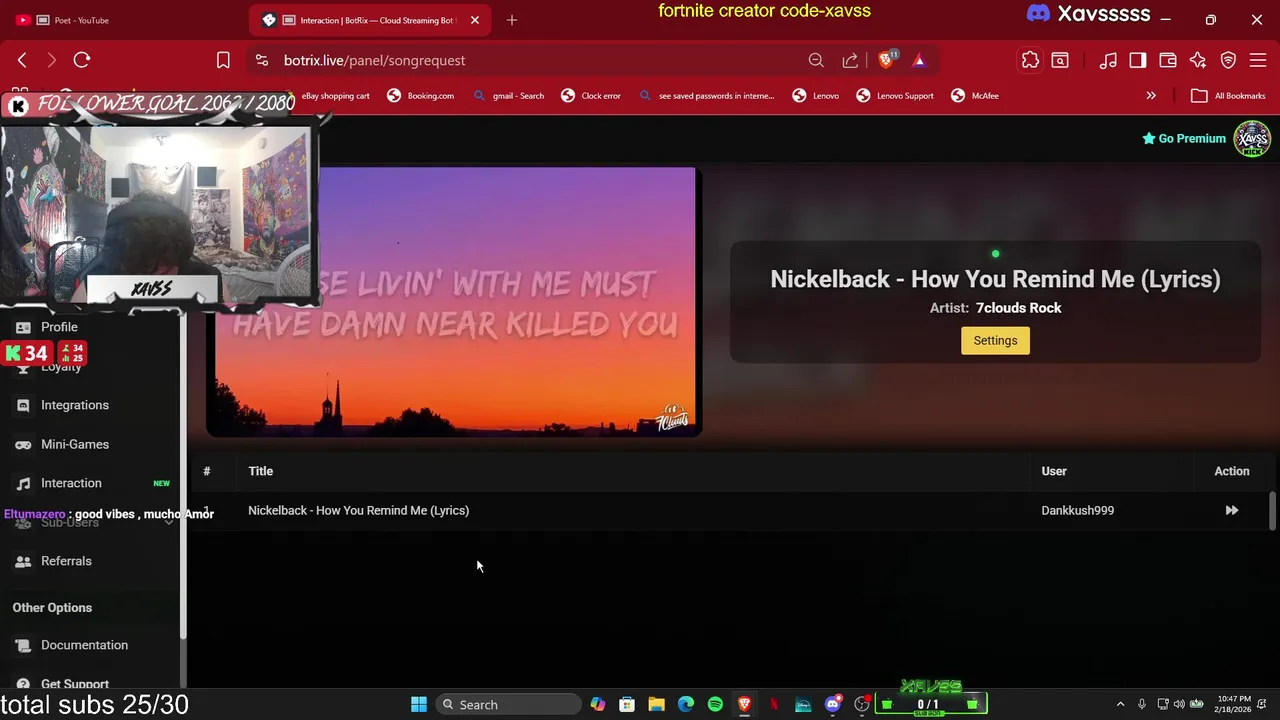The width and height of the screenshot is (1280, 720).
Task: Open Get Support in the sidebar
Action: click(75, 683)
